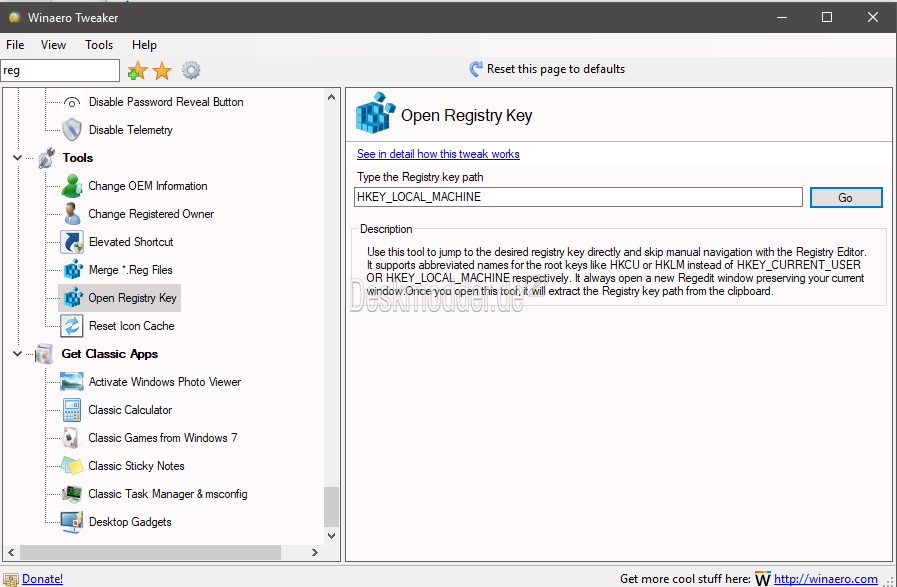Click the tree scrollbar down arrow
This screenshot has height=587, width=897.
click(331, 536)
